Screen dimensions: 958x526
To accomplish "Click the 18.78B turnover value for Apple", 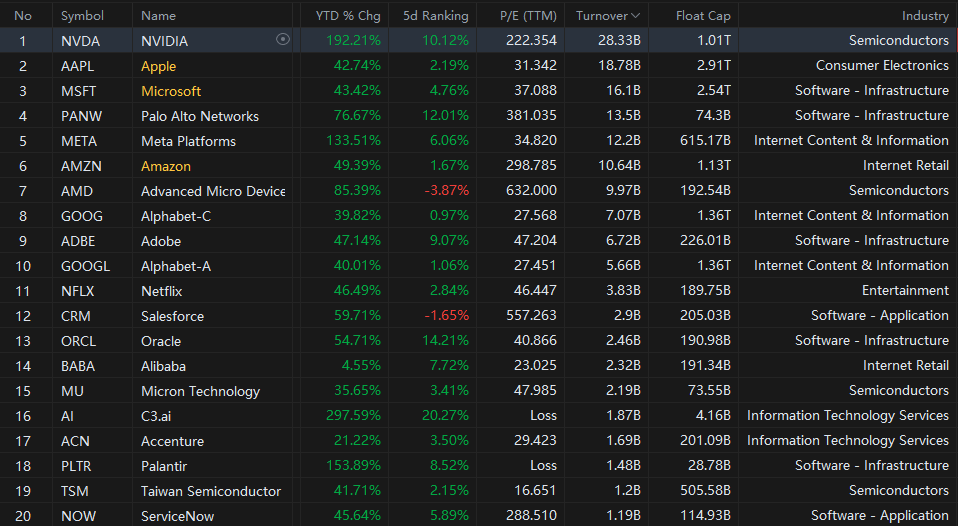I will tap(620, 66).
